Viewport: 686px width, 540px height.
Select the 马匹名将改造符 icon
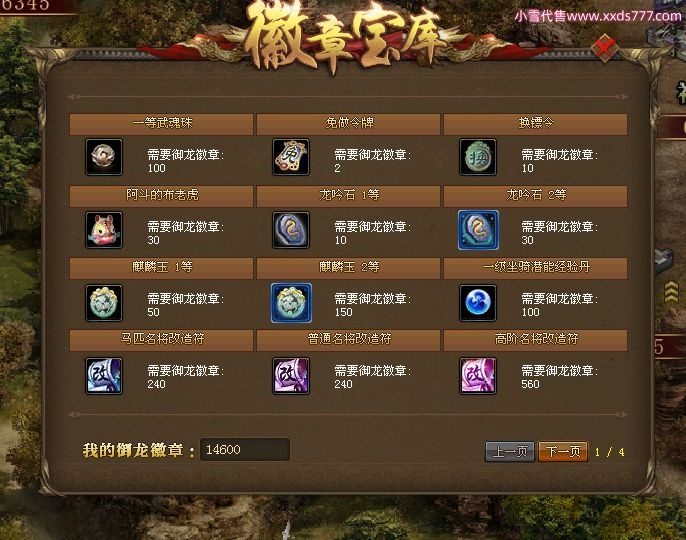pyautogui.click(x=104, y=376)
